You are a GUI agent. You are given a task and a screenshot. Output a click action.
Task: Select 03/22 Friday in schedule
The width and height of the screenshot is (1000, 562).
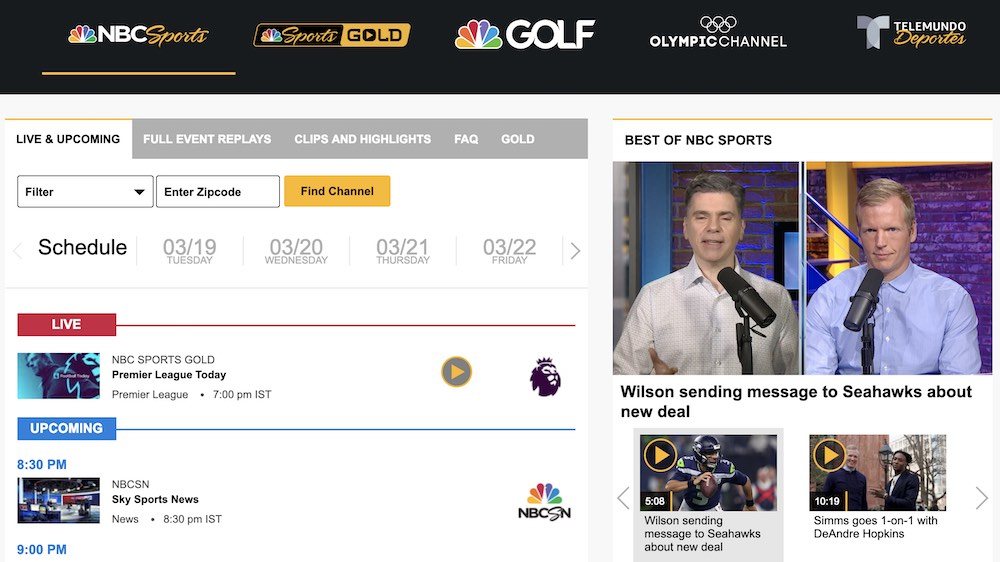pos(509,251)
